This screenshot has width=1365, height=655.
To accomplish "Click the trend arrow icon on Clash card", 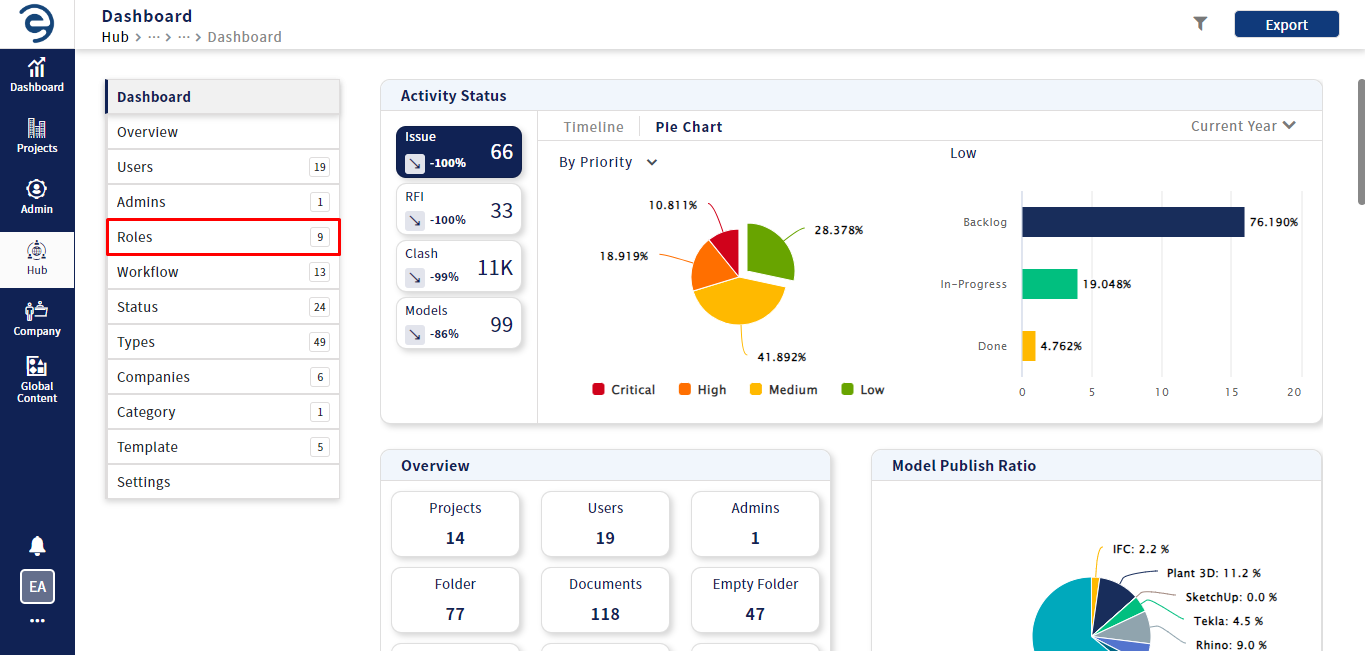I will [x=415, y=277].
